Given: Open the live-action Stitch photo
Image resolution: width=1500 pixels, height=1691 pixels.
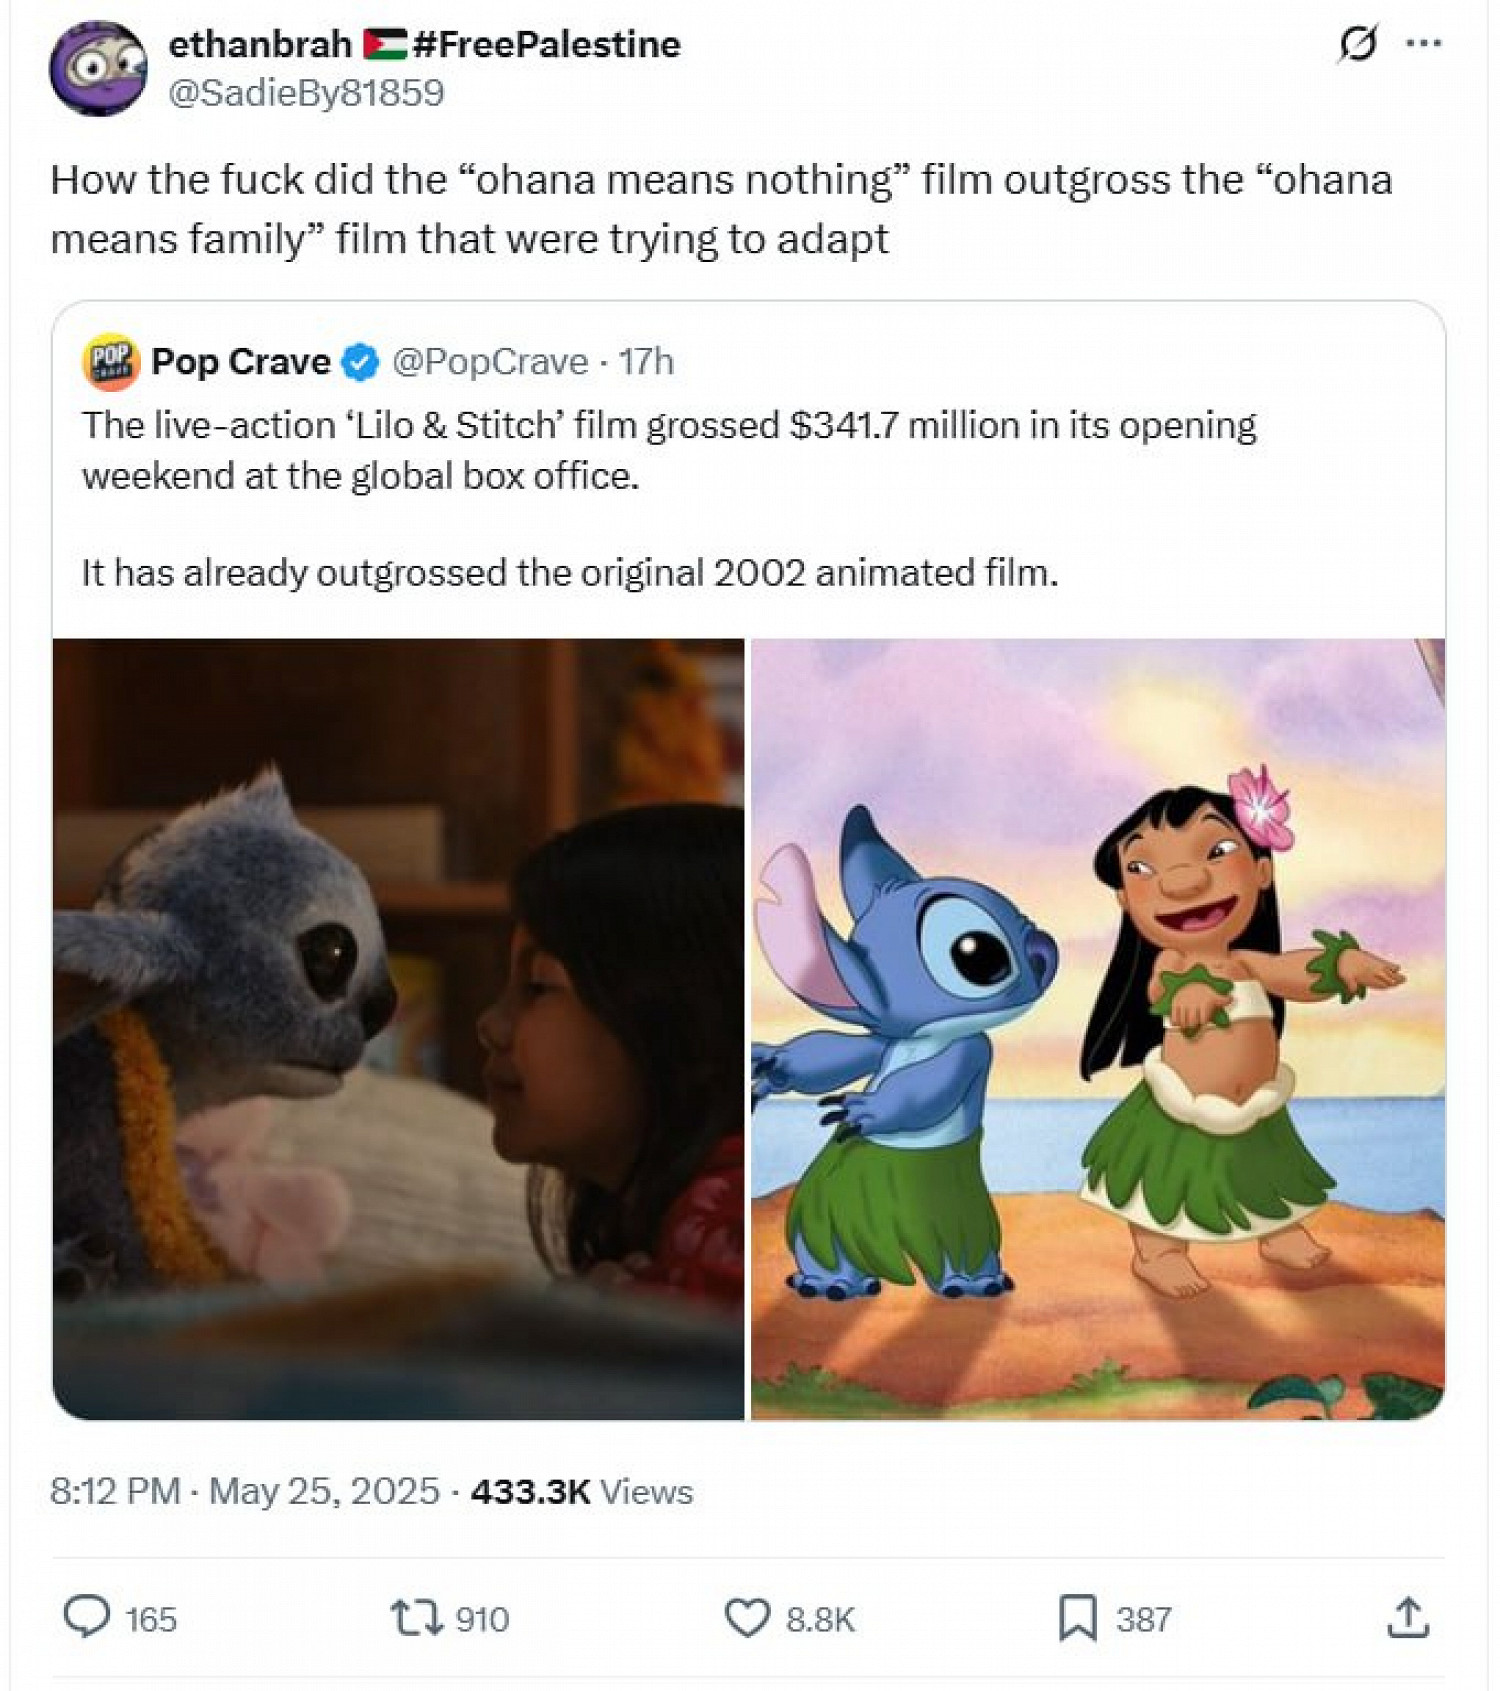Looking at the screenshot, I should point(398,1029).
